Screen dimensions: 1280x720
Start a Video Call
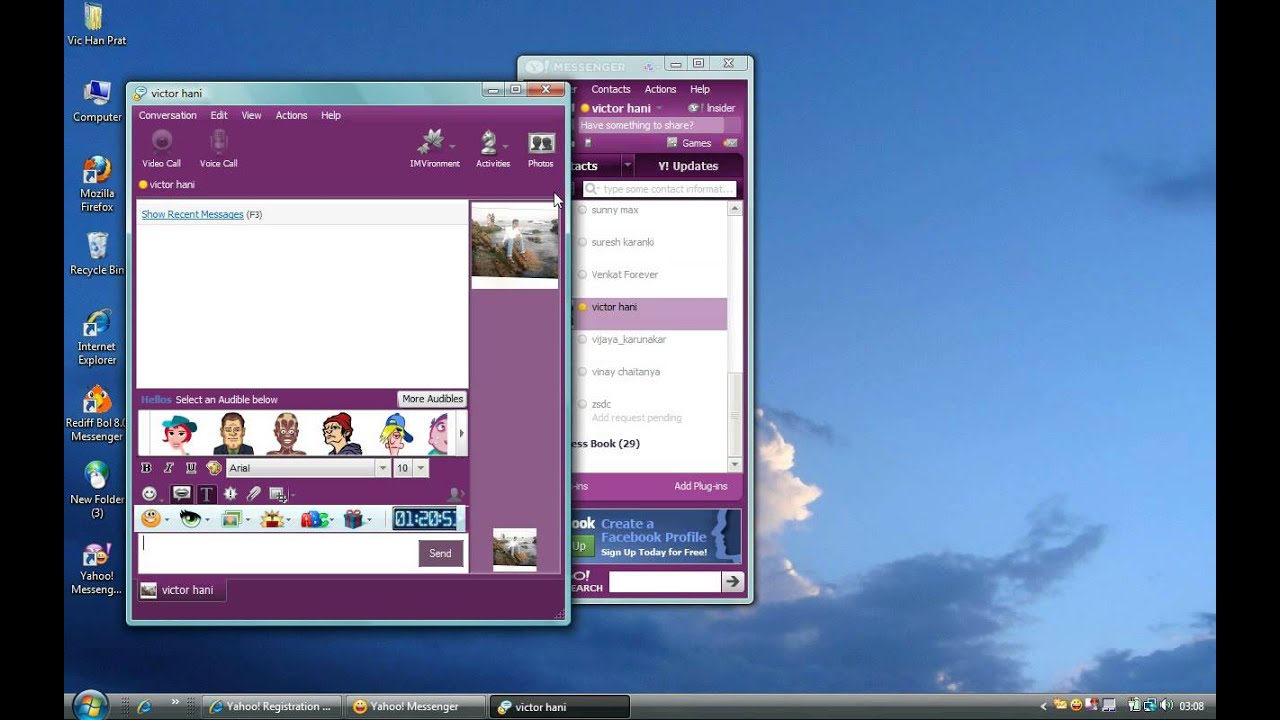tap(161, 148)
